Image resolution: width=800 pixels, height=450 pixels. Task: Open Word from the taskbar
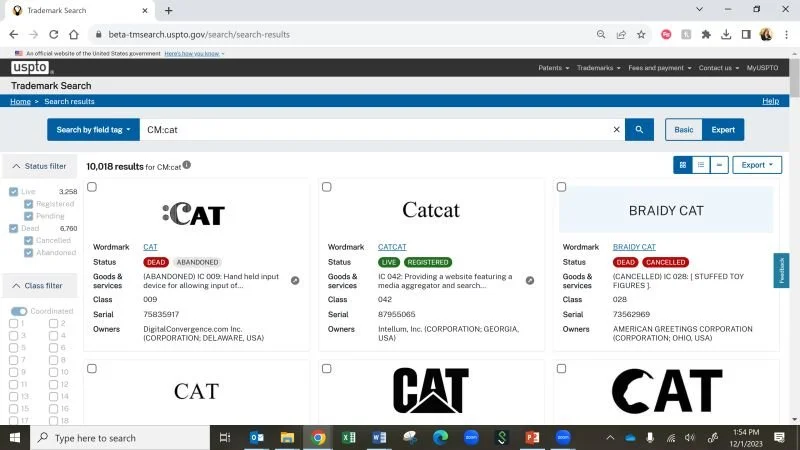pyautogui.click(x=379, y=438)
